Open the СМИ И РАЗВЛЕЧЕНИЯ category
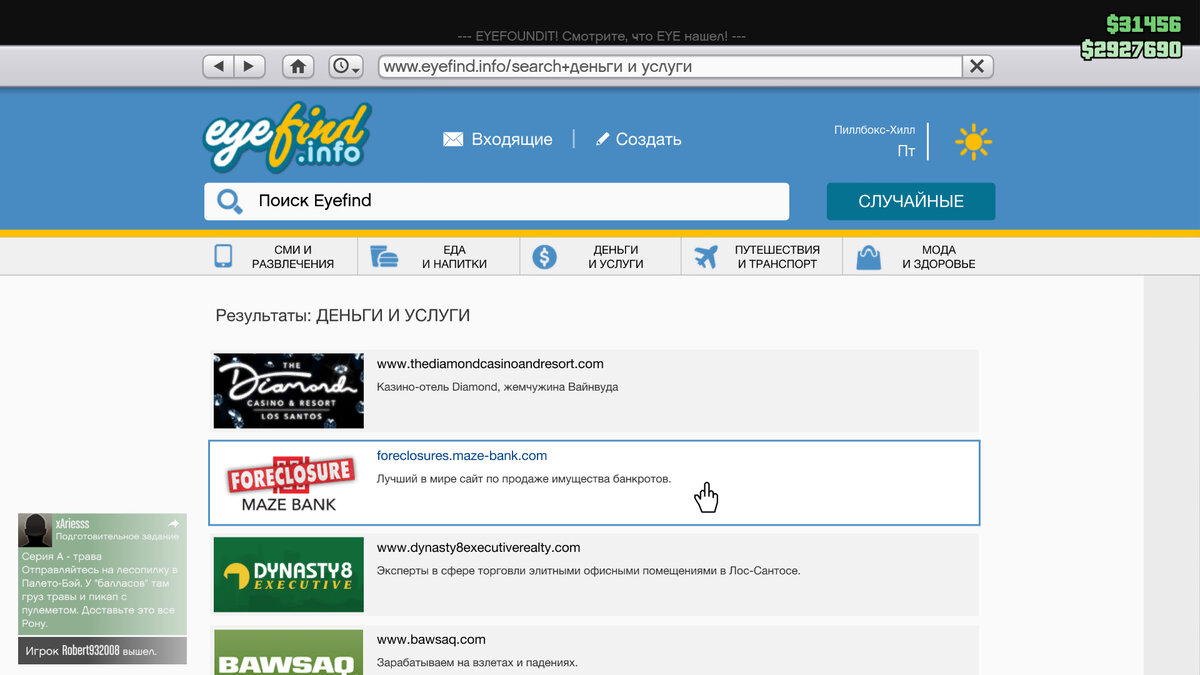 293,257
